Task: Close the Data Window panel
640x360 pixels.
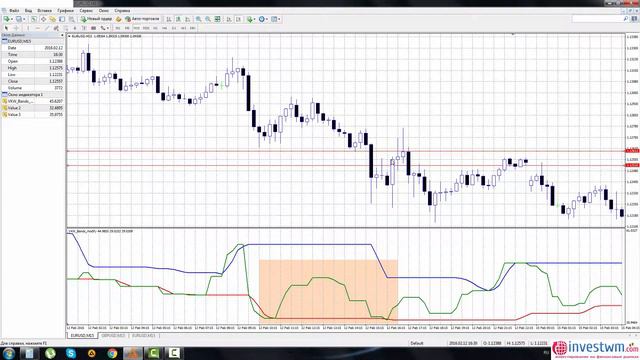Action: (x=62, y=35)
